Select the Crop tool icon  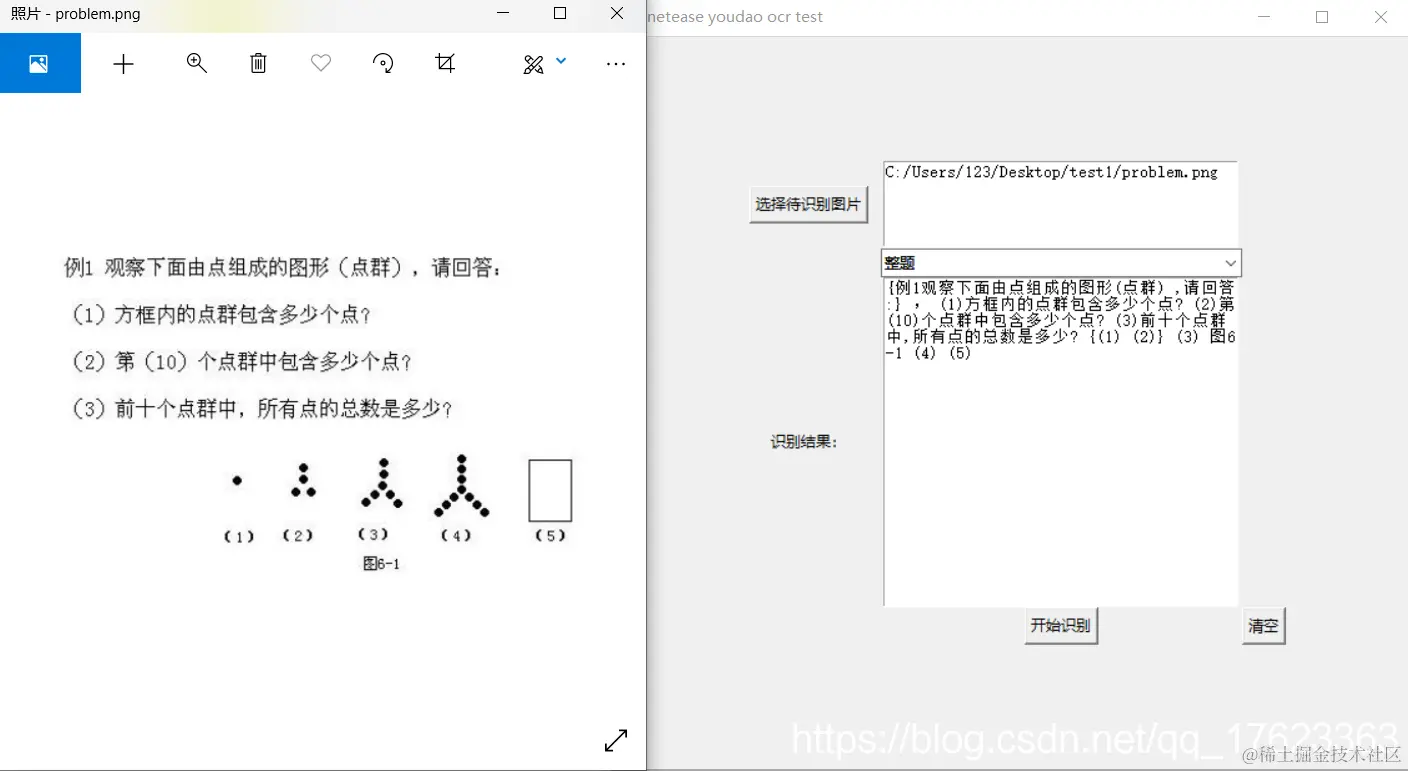click(x=445, y=63)
